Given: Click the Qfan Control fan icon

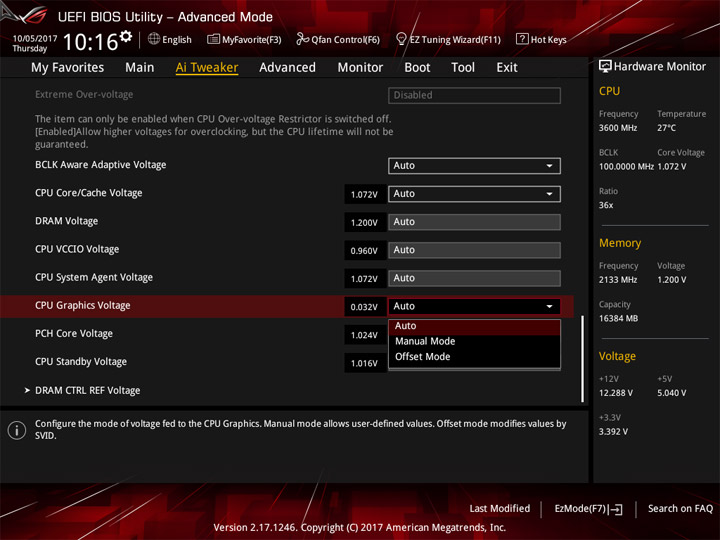Looking at the screenshot, I should [302, 39].
